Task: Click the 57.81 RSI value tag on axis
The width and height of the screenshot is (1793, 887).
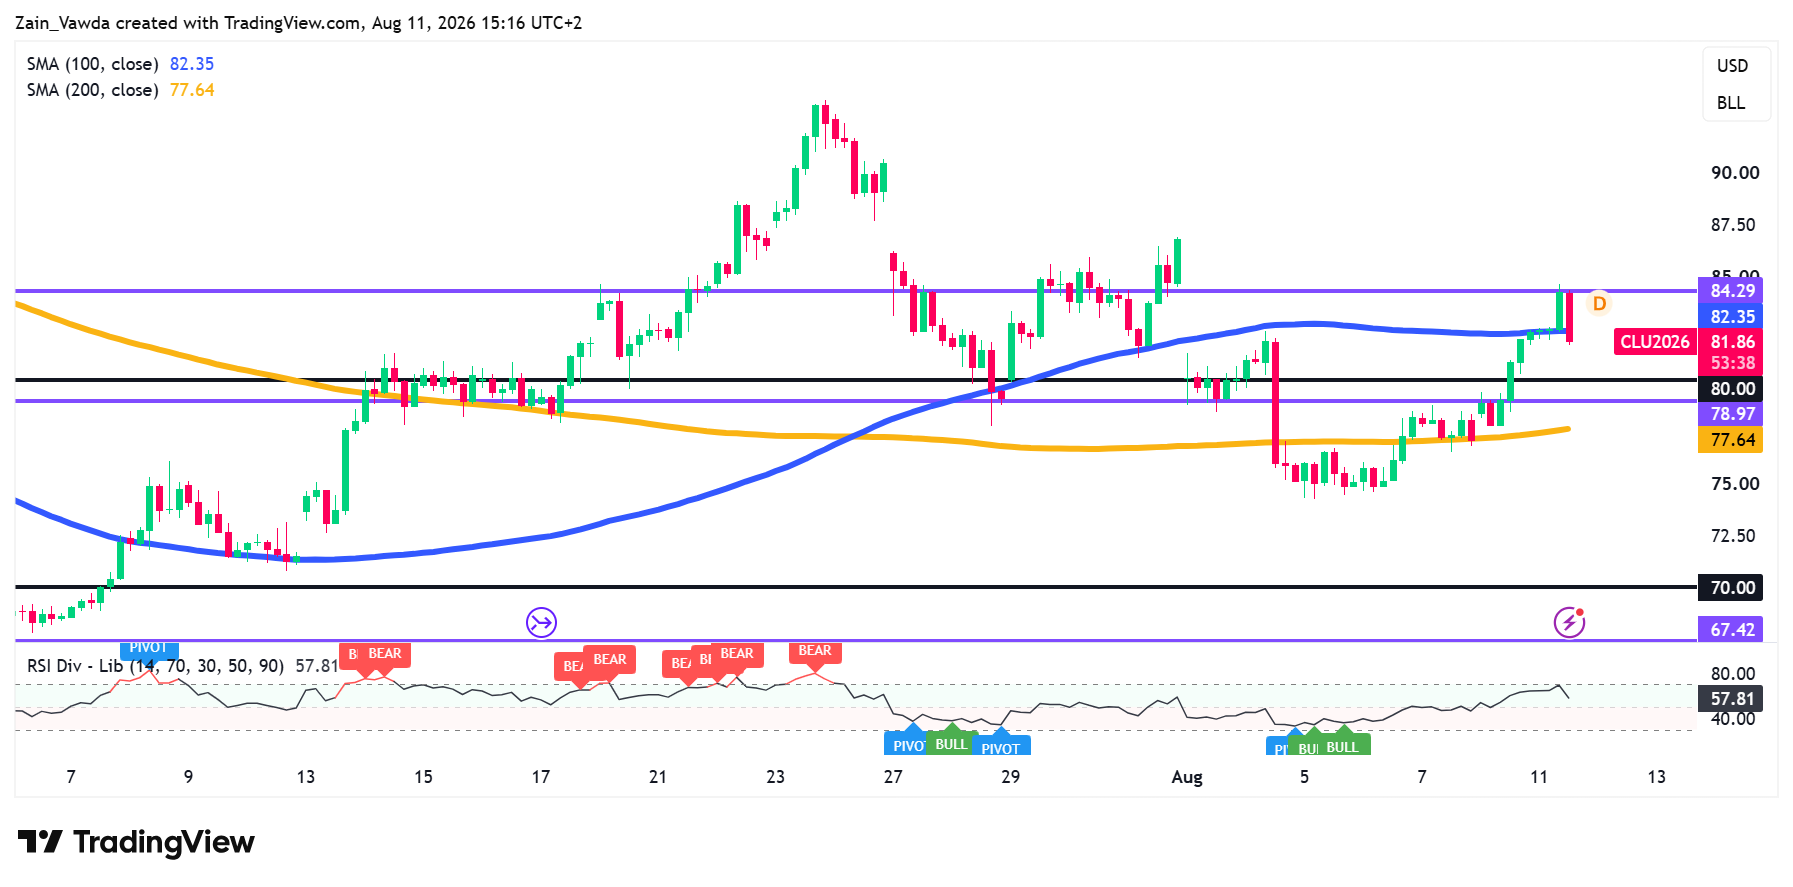Action: tap(1731, 699)
